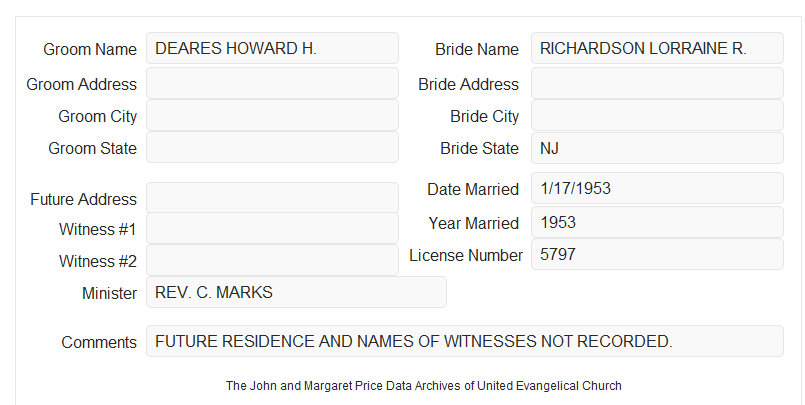Click the Comments label
This screenshot has height=405, width=805.
pos(99,342)
